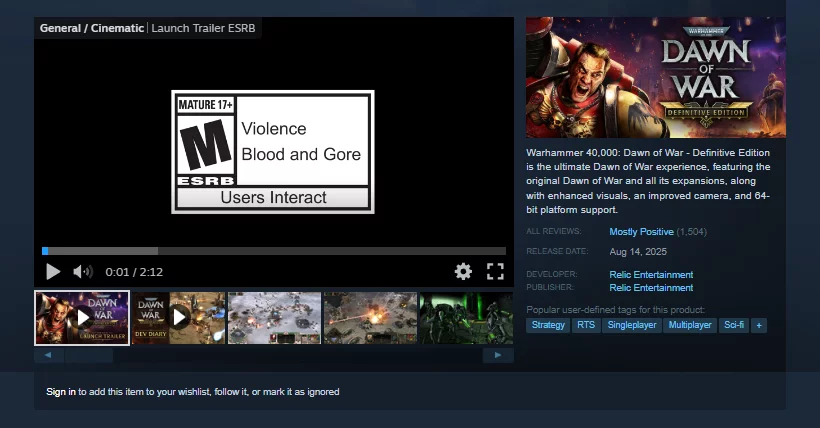Open the explosion battle screenshot thumbnail
820x428 pixels.
pyautogui.click(x=370, y=317)
